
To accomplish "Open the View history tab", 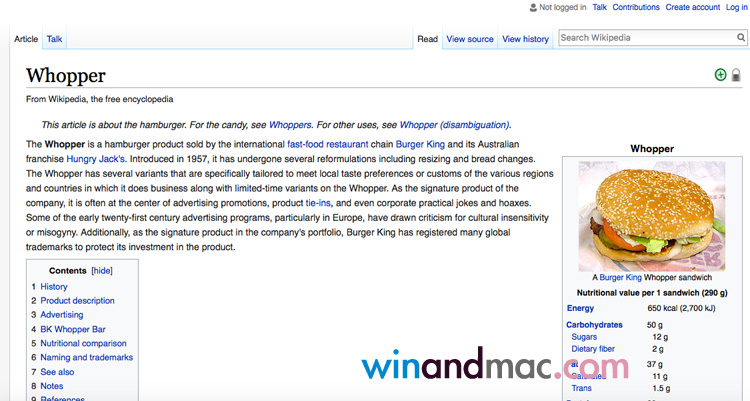I will point(525,39).
